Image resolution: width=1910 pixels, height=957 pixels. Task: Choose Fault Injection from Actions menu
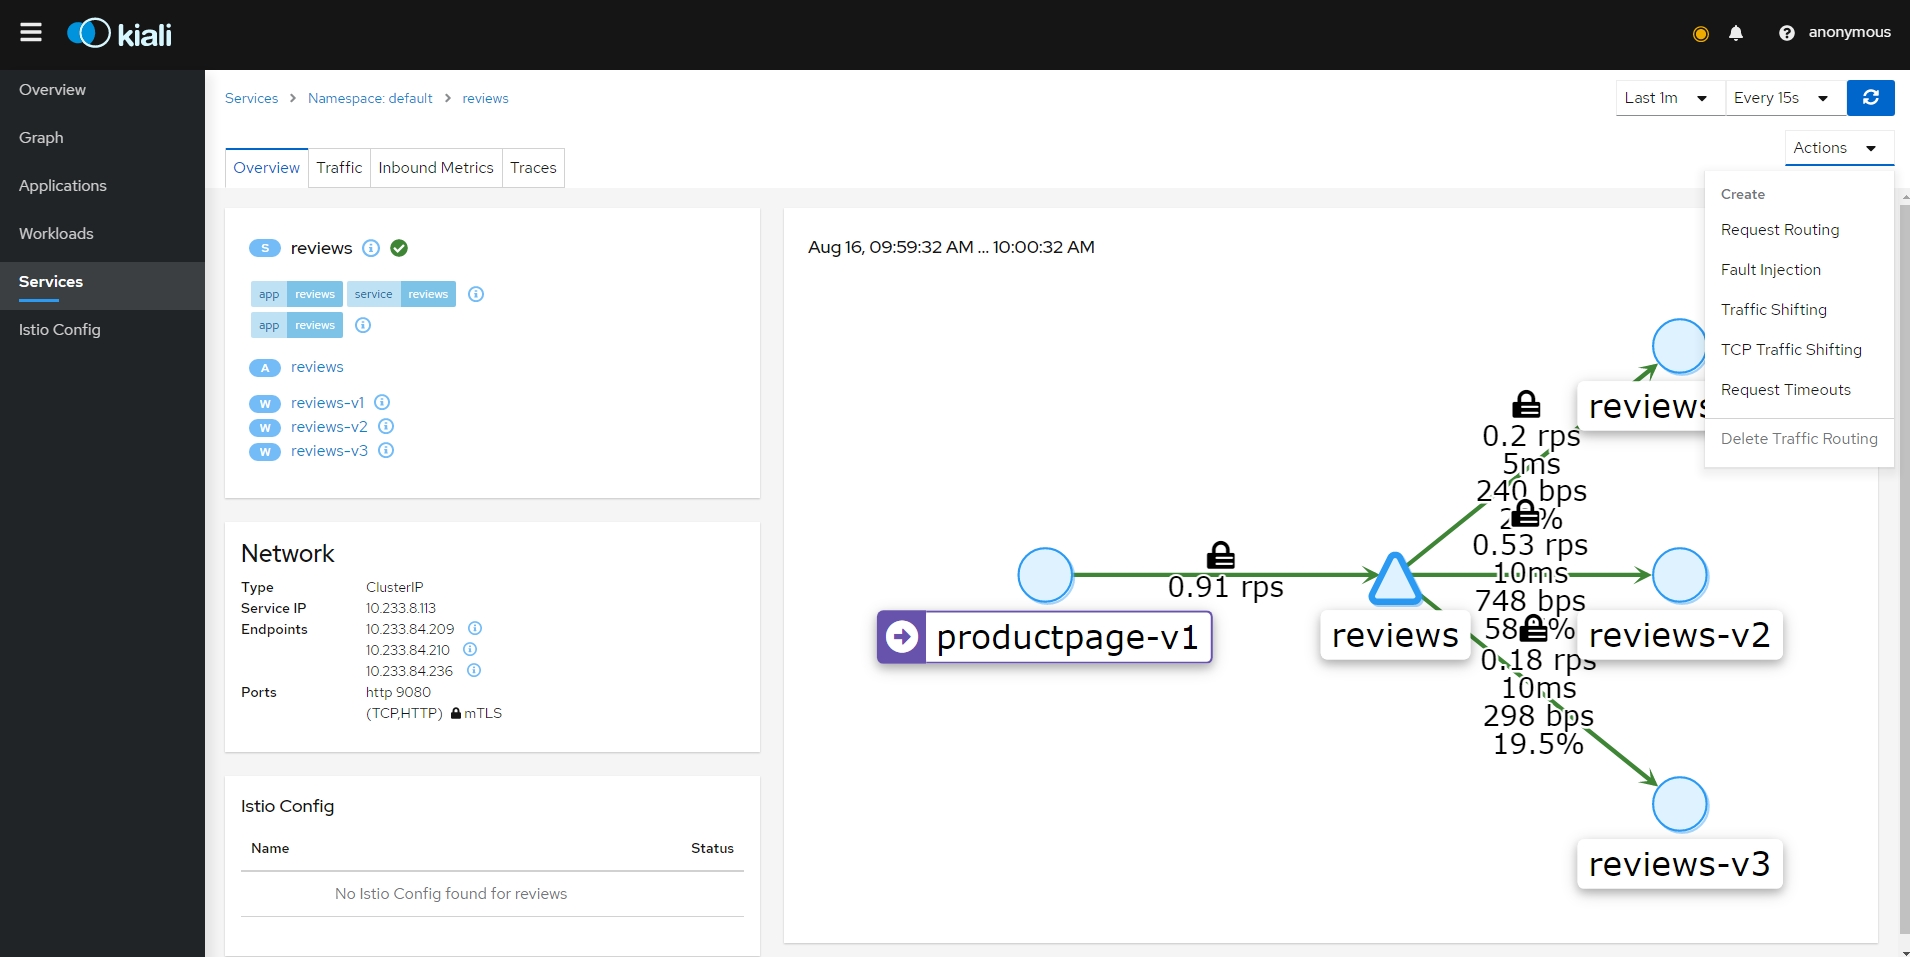pos(1770,270)
